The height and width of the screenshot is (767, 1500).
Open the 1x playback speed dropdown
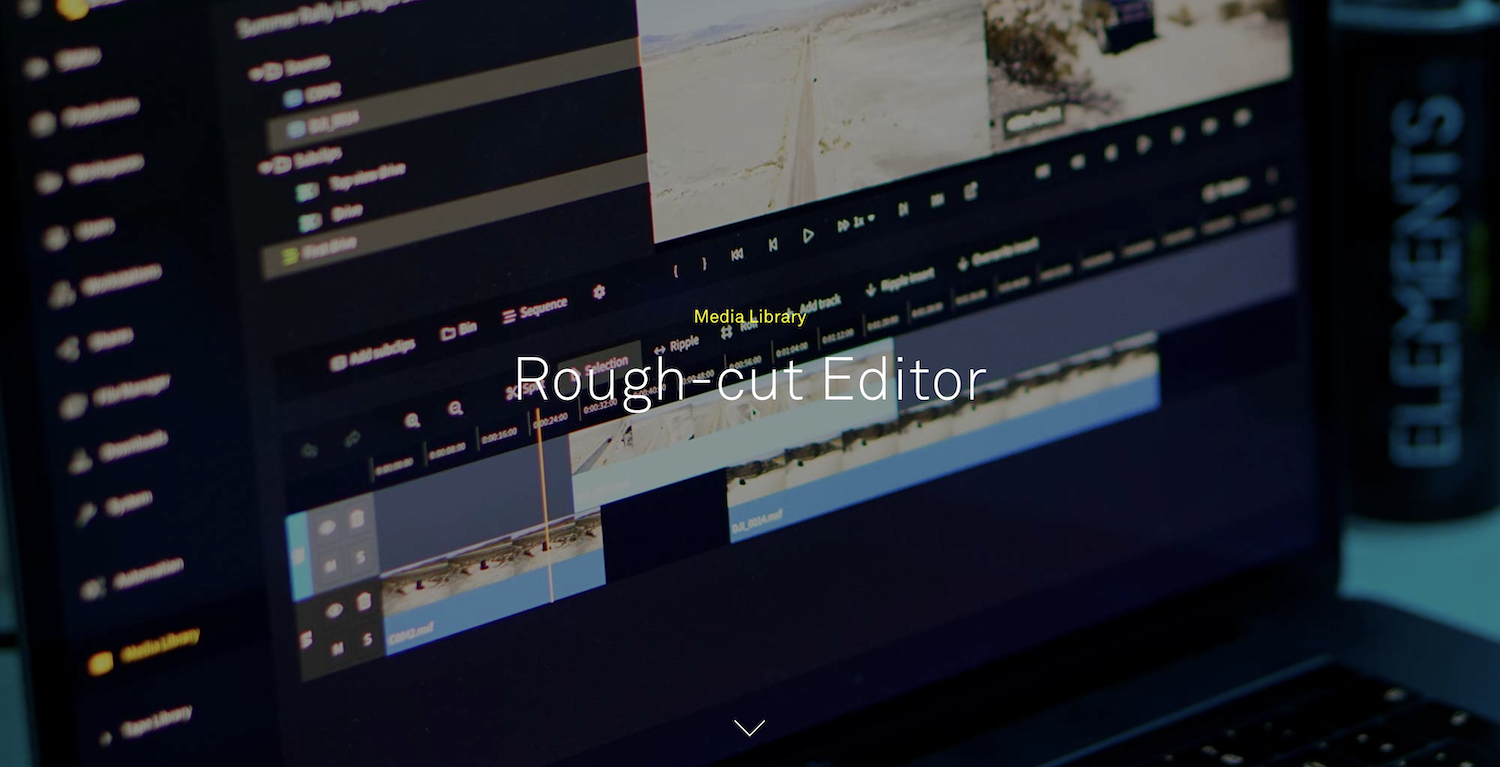[862, 222]
